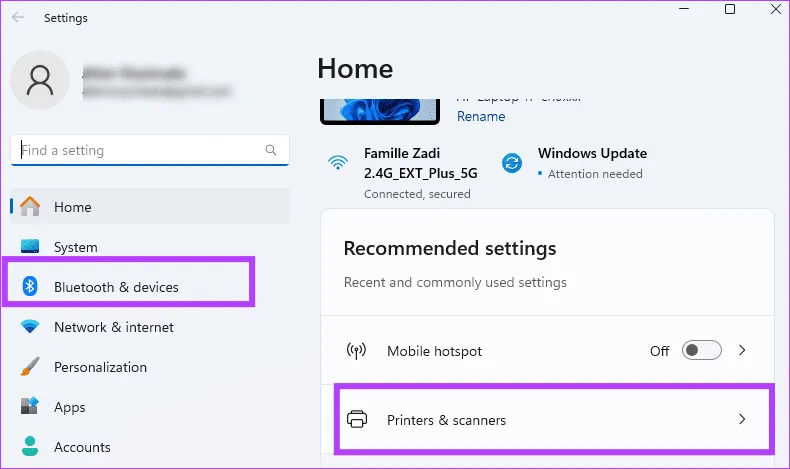This screenshot has width=790, height=469.
Task: Expand Mobile hotspot settings chevron
Action: [742, 351]
